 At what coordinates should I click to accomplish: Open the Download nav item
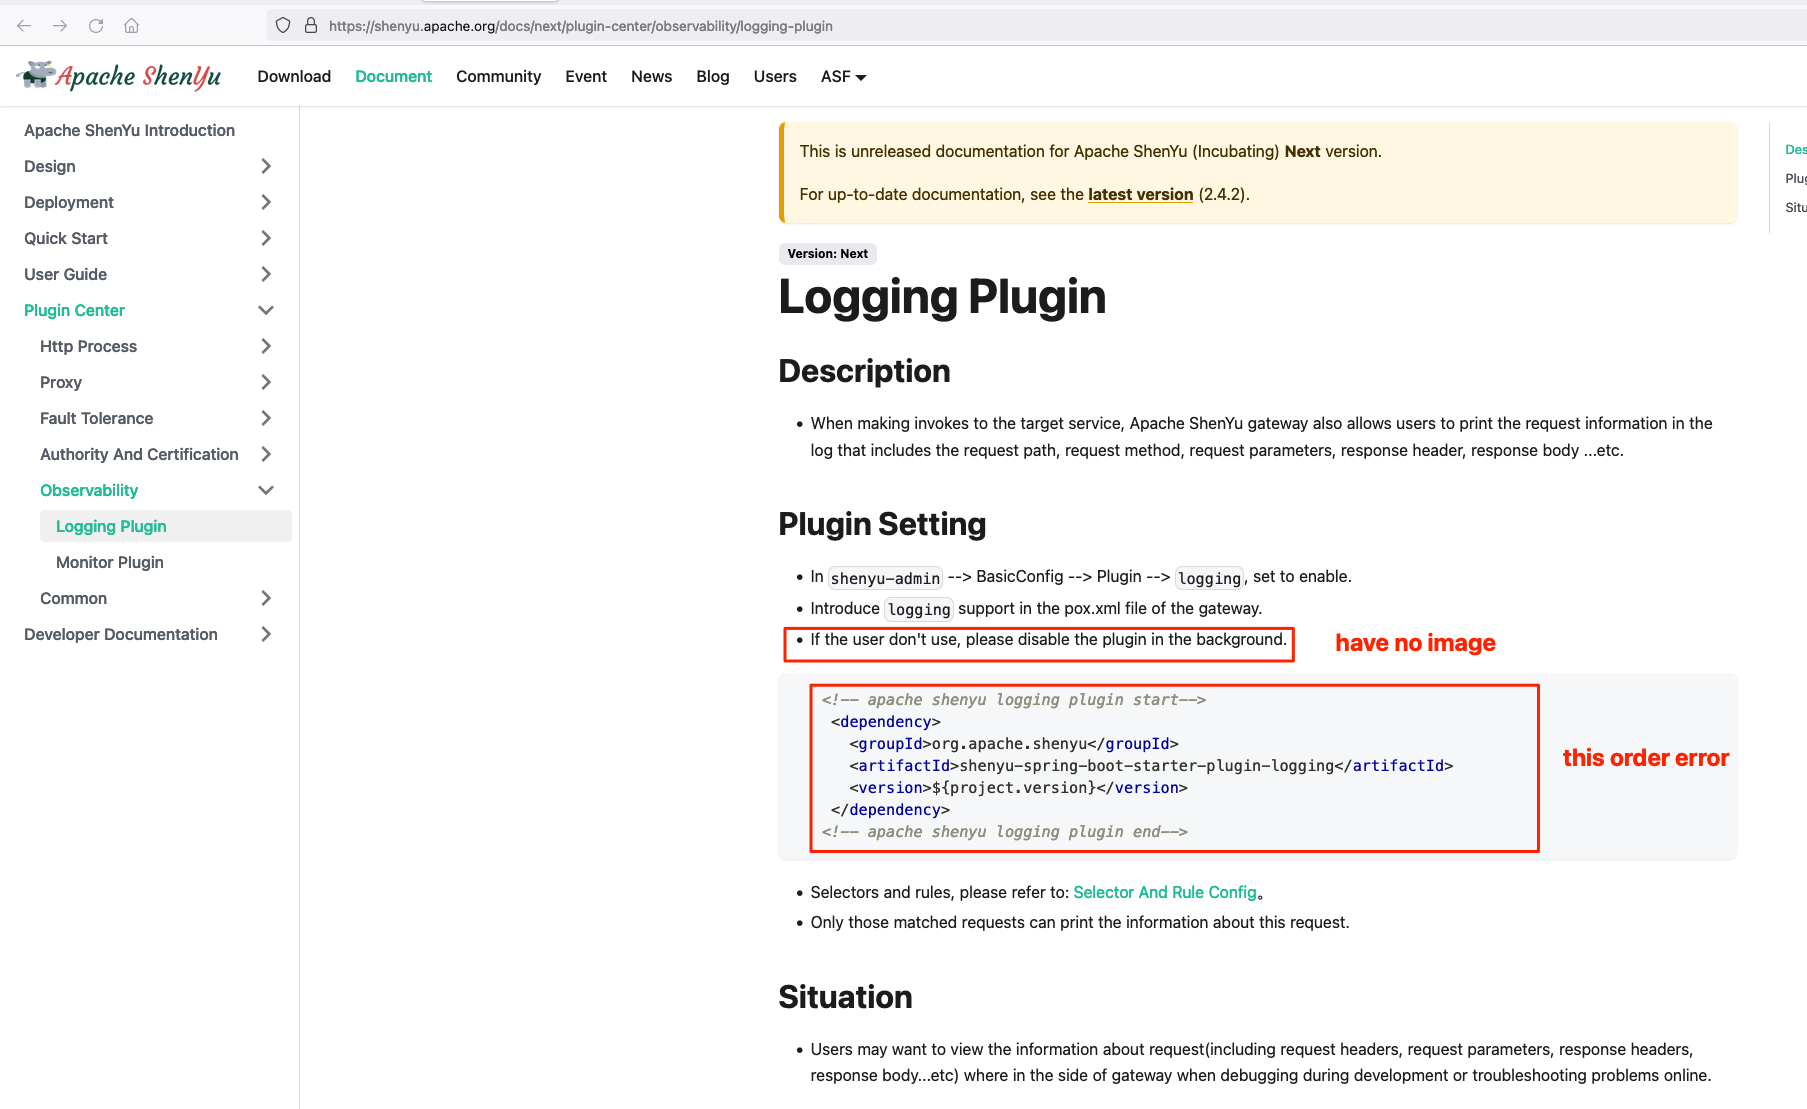pyautogui.click(x=294, y=76)
